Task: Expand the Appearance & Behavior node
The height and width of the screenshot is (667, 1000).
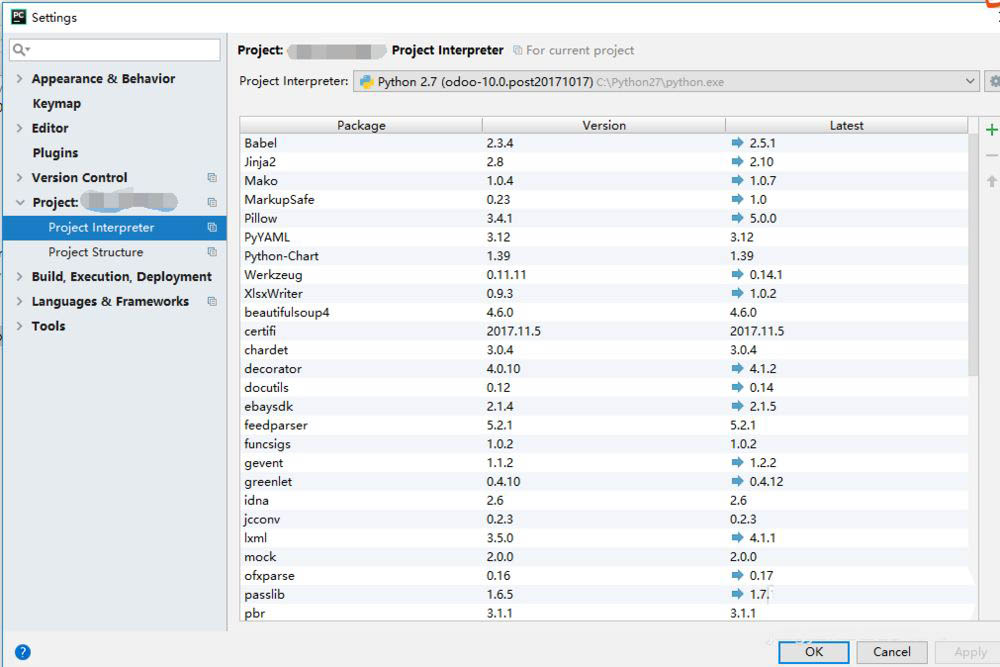Action: (x=19, y=78)
